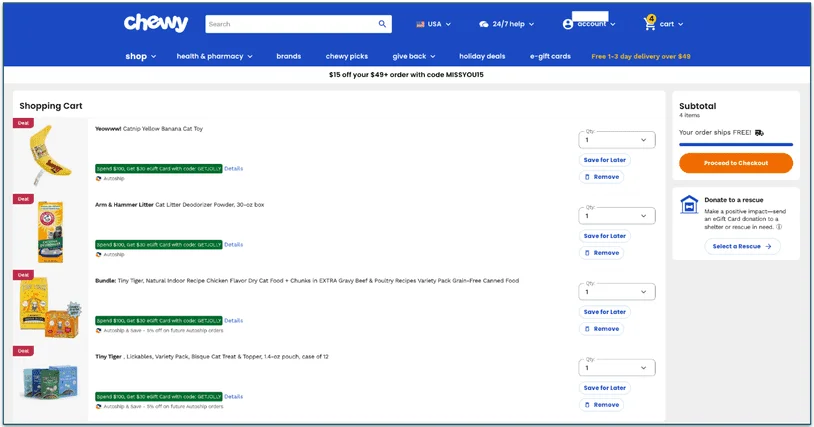View GETJOLLY Details for Tiny Tiger Bundle

(234, 321)
